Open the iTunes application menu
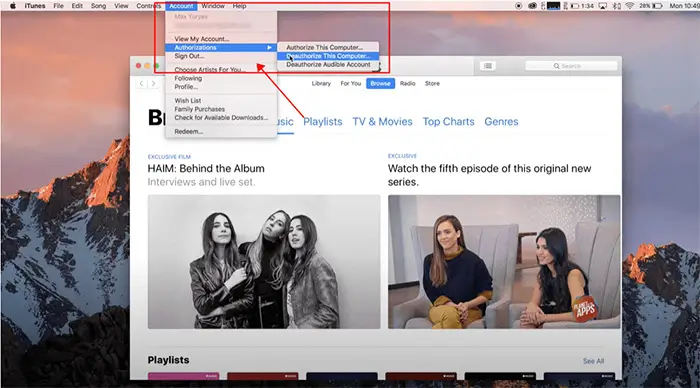 pos(35,6)
